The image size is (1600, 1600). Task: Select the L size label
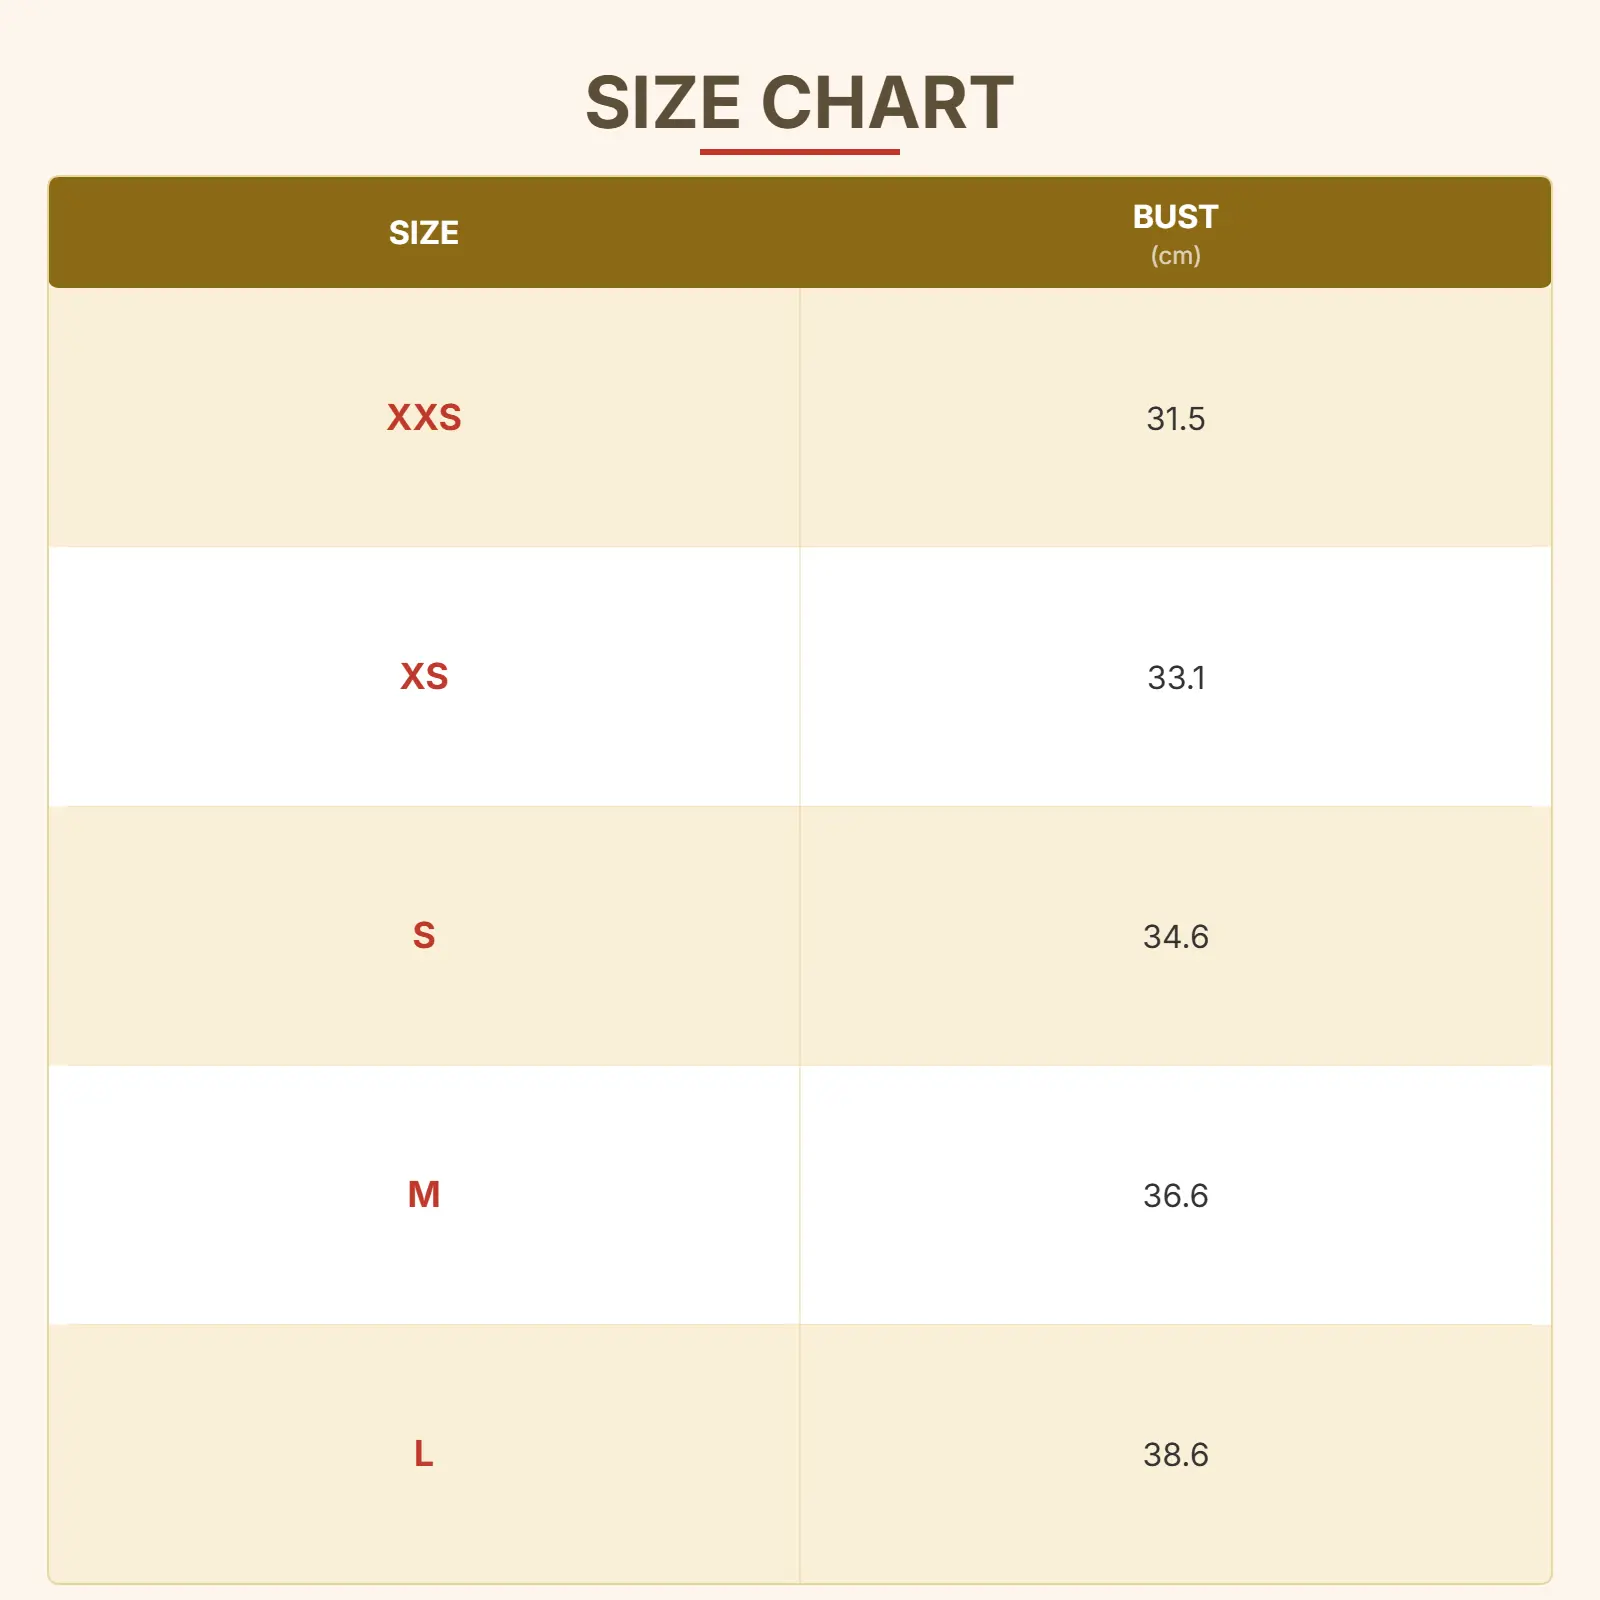tap(424, 1453)
